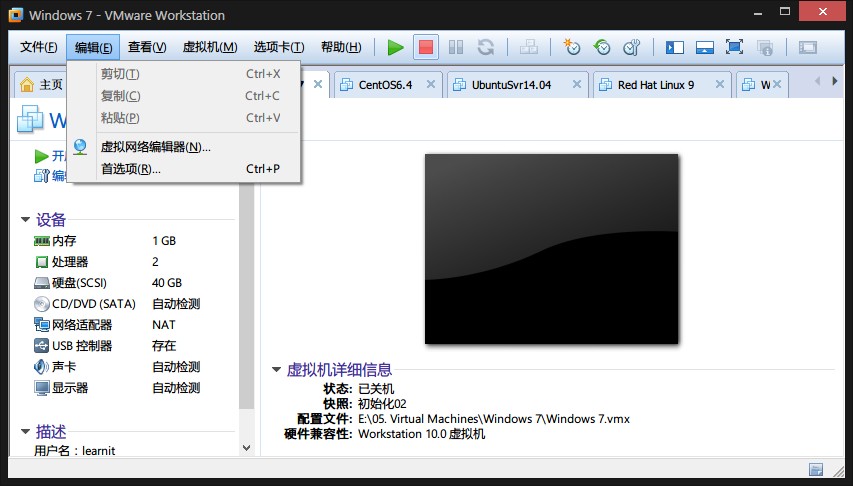This screenshot has height=486, width=853.
Task: Click the 显示器 display monitor icon
Action: click(41, 388)
